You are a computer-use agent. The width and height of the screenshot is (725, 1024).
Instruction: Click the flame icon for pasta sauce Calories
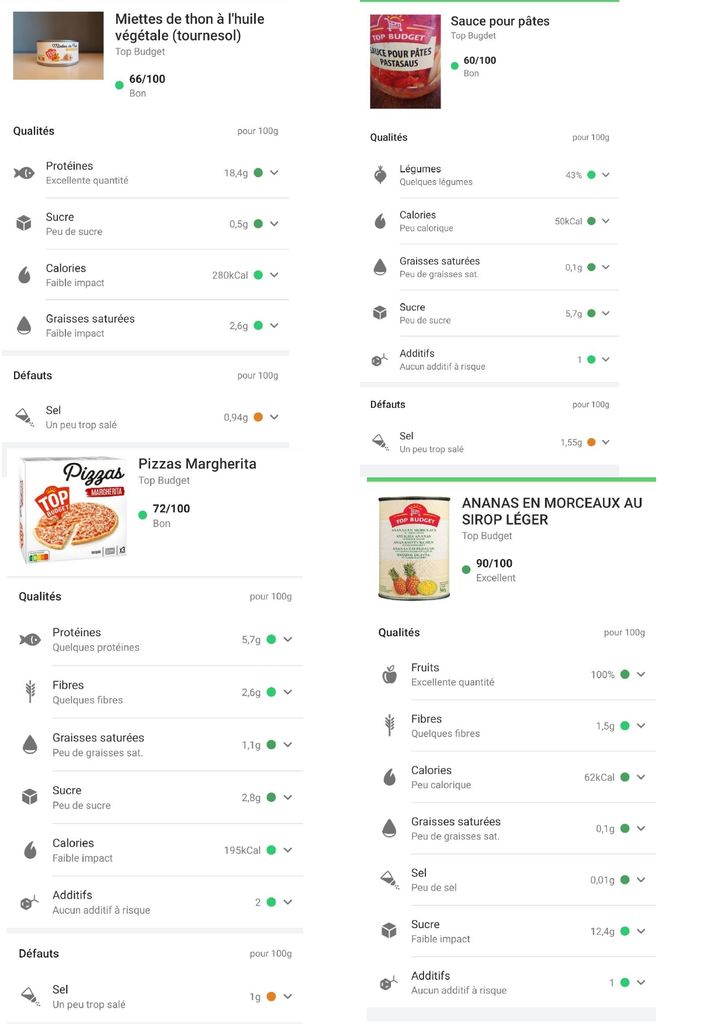(x=380, y=221)
